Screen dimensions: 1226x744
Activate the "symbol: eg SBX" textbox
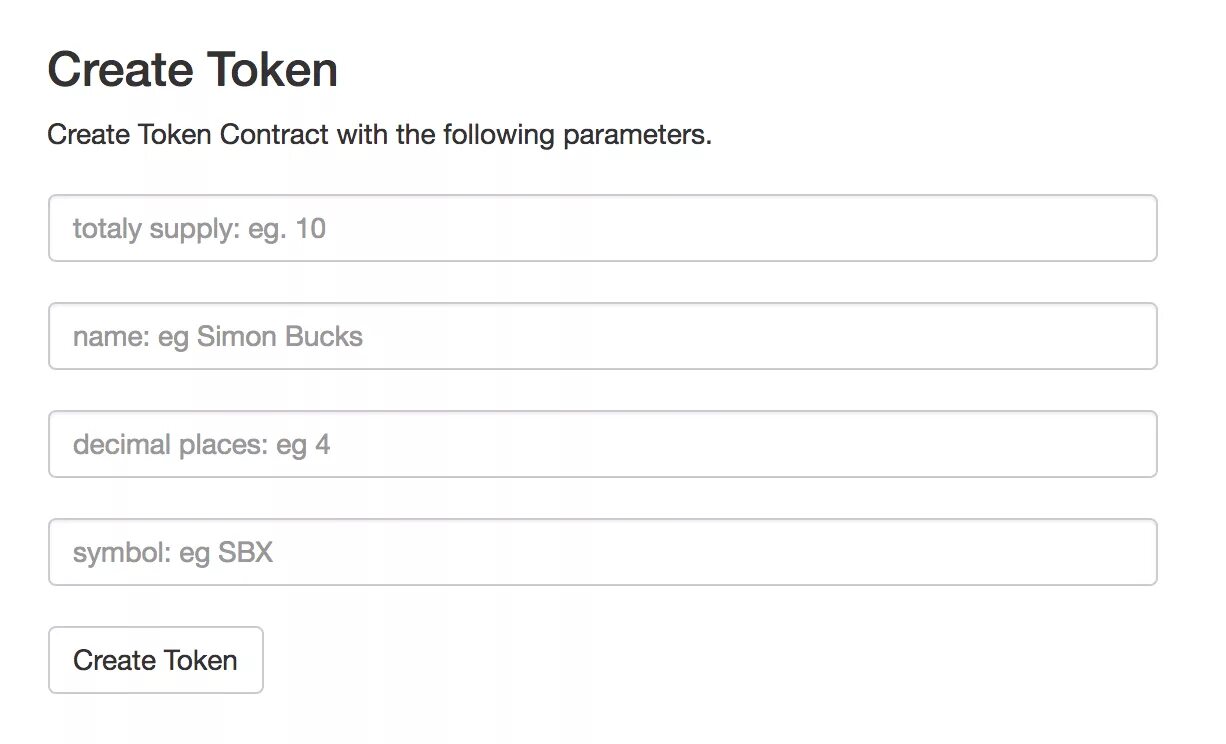point(602,553)
